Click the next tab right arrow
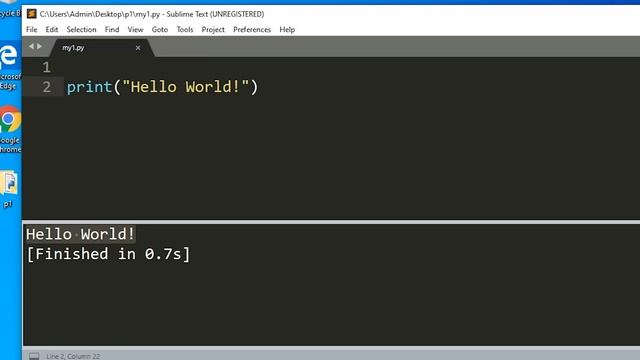640x360 pixels. click(40, 47)
